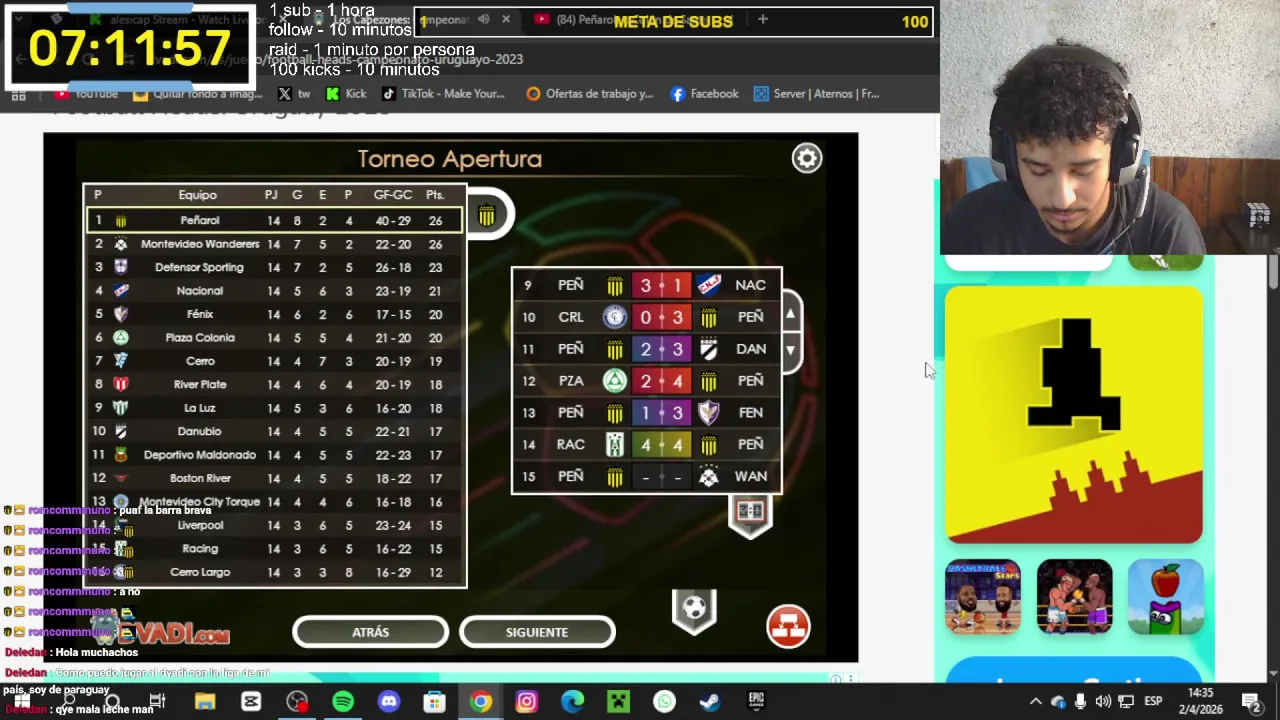1280x720 pixels.
Task: Click the Boston River team name
Action: pos(200,478)
